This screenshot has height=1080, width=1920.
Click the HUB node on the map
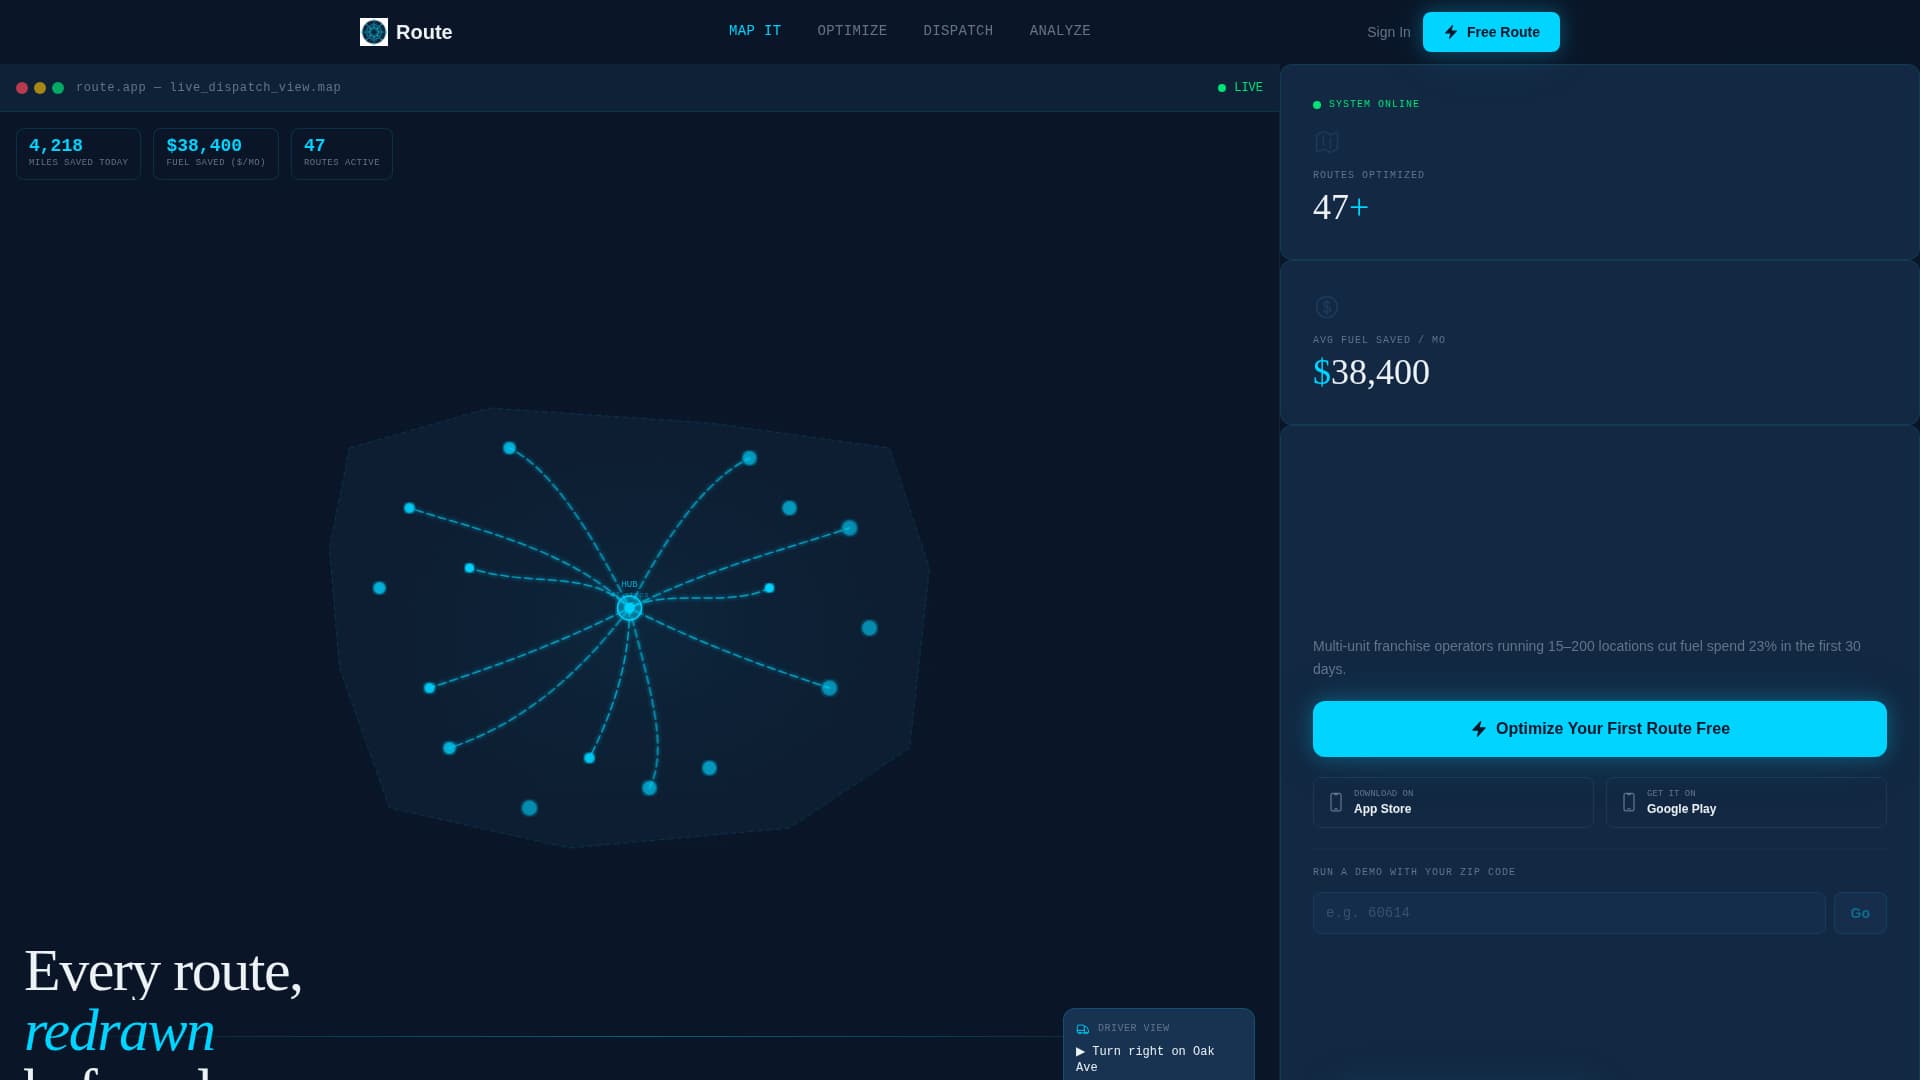point(629,607)
